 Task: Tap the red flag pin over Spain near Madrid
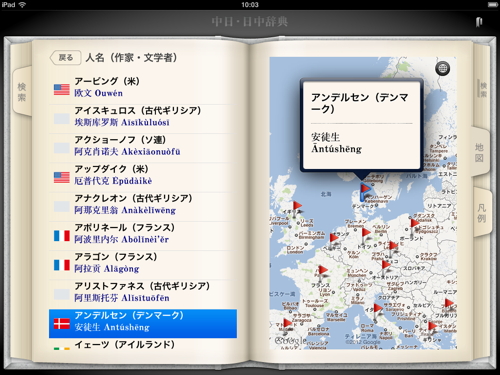[x=287, y=326]
